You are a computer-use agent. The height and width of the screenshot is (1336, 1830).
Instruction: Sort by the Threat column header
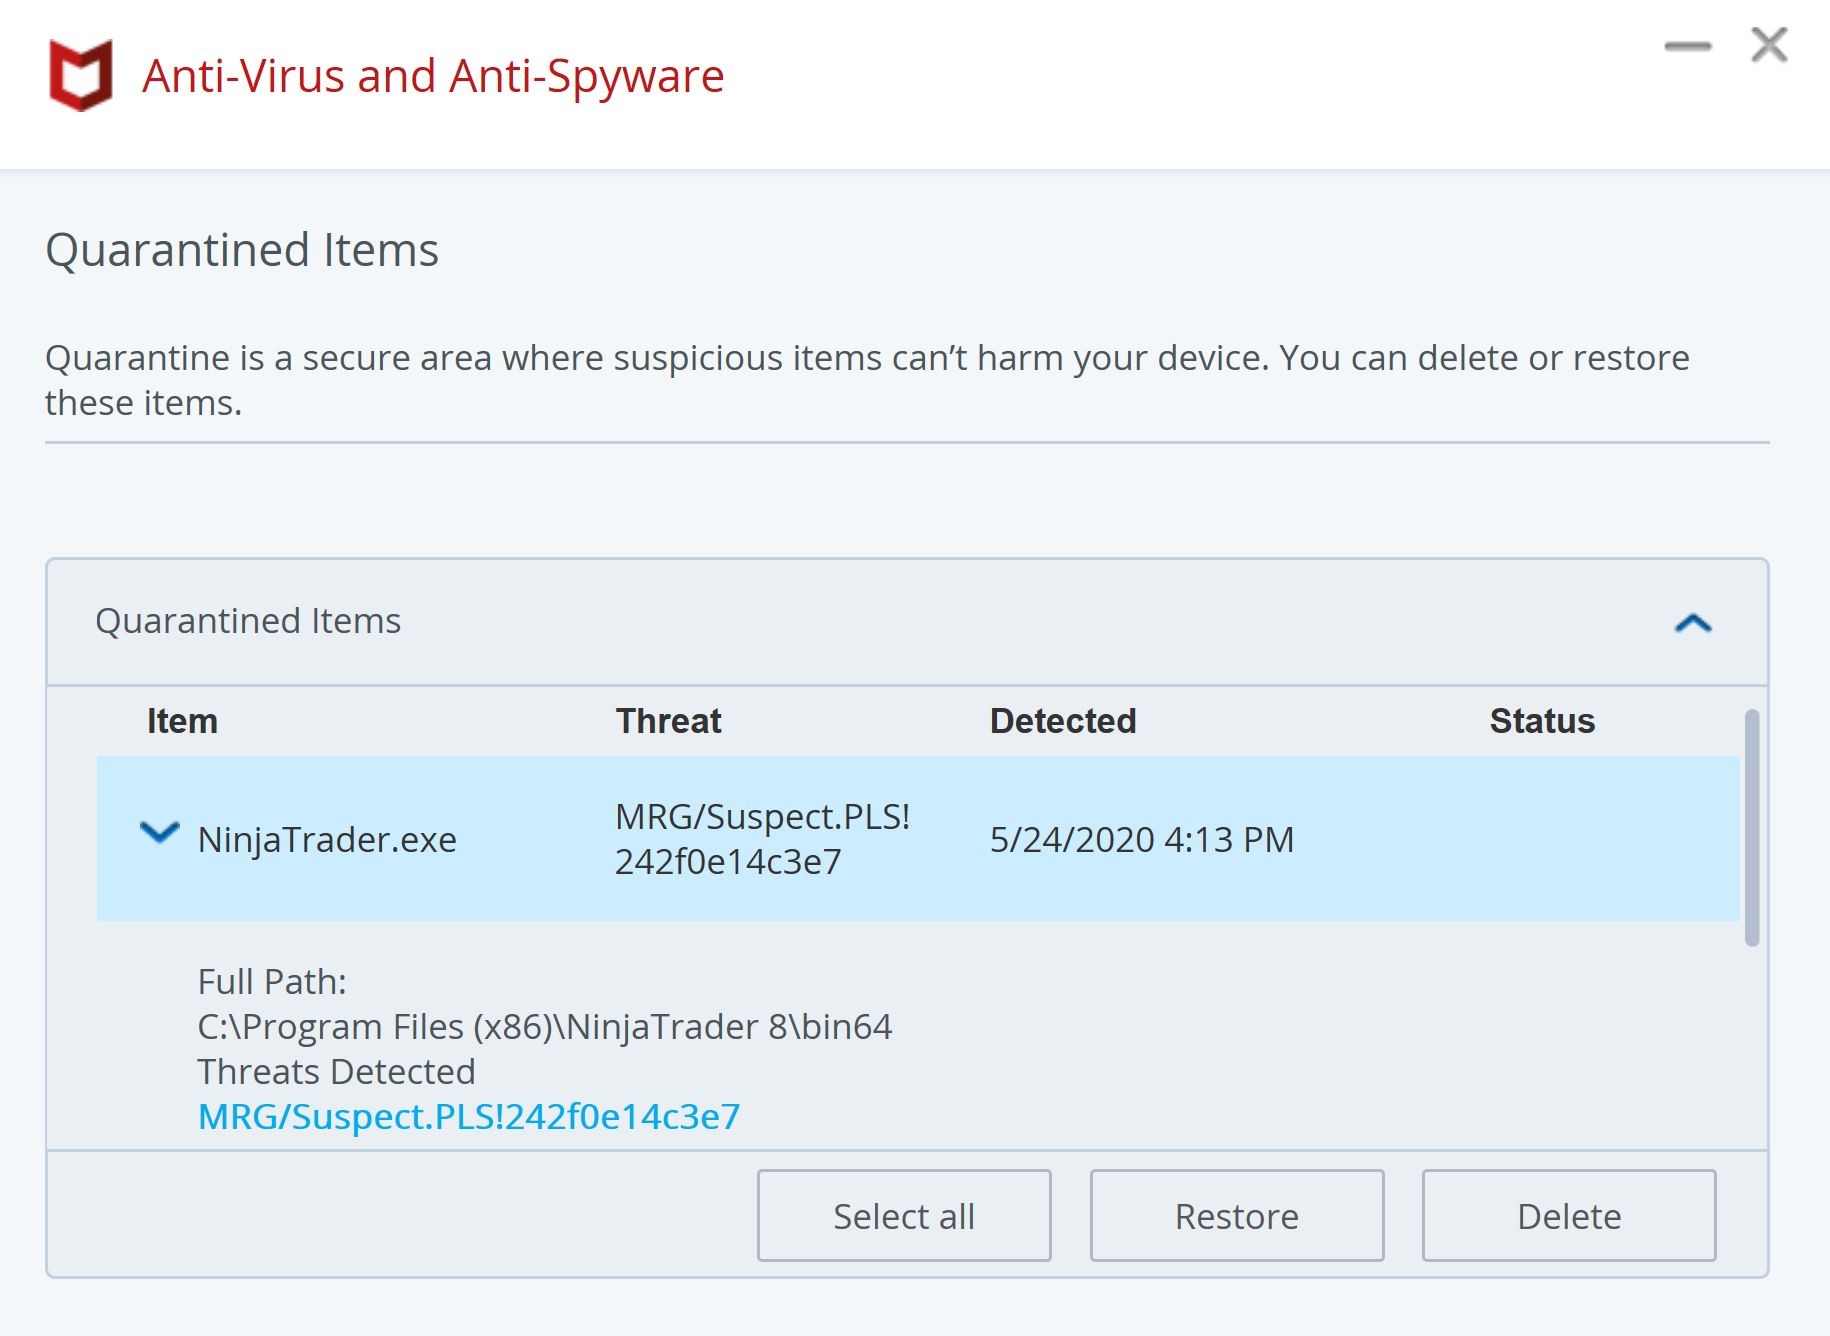pyautogui.click(x=668, y=721)
